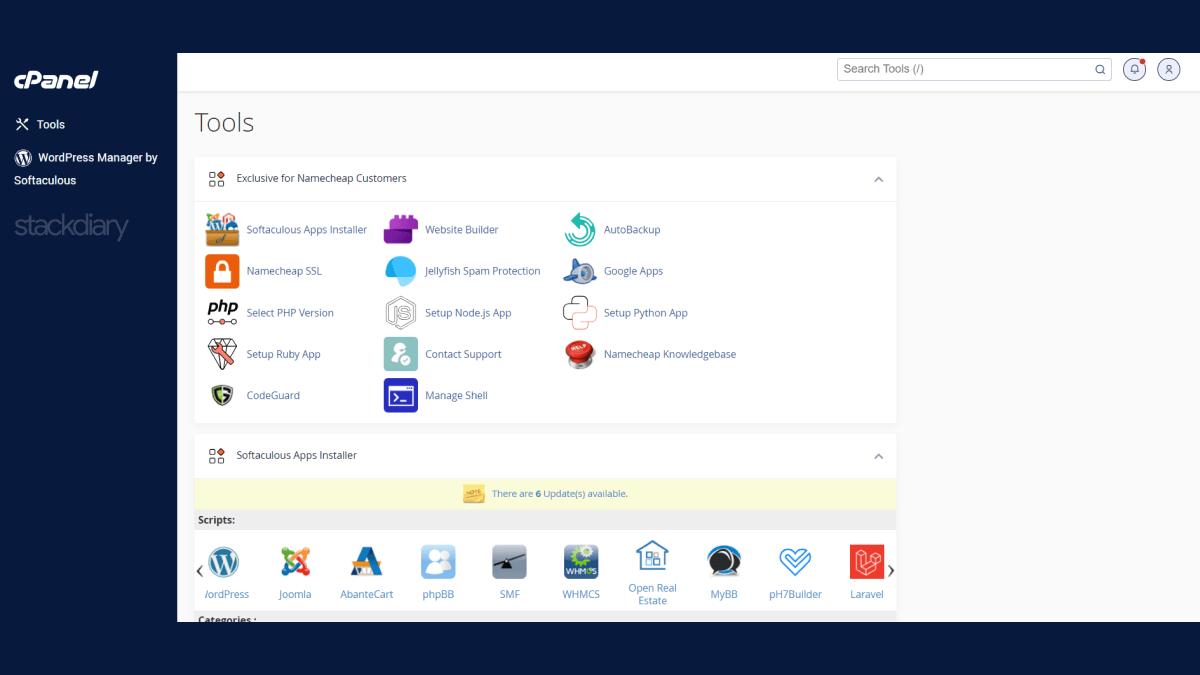Open Tools in the sidebar

point(40,124)
